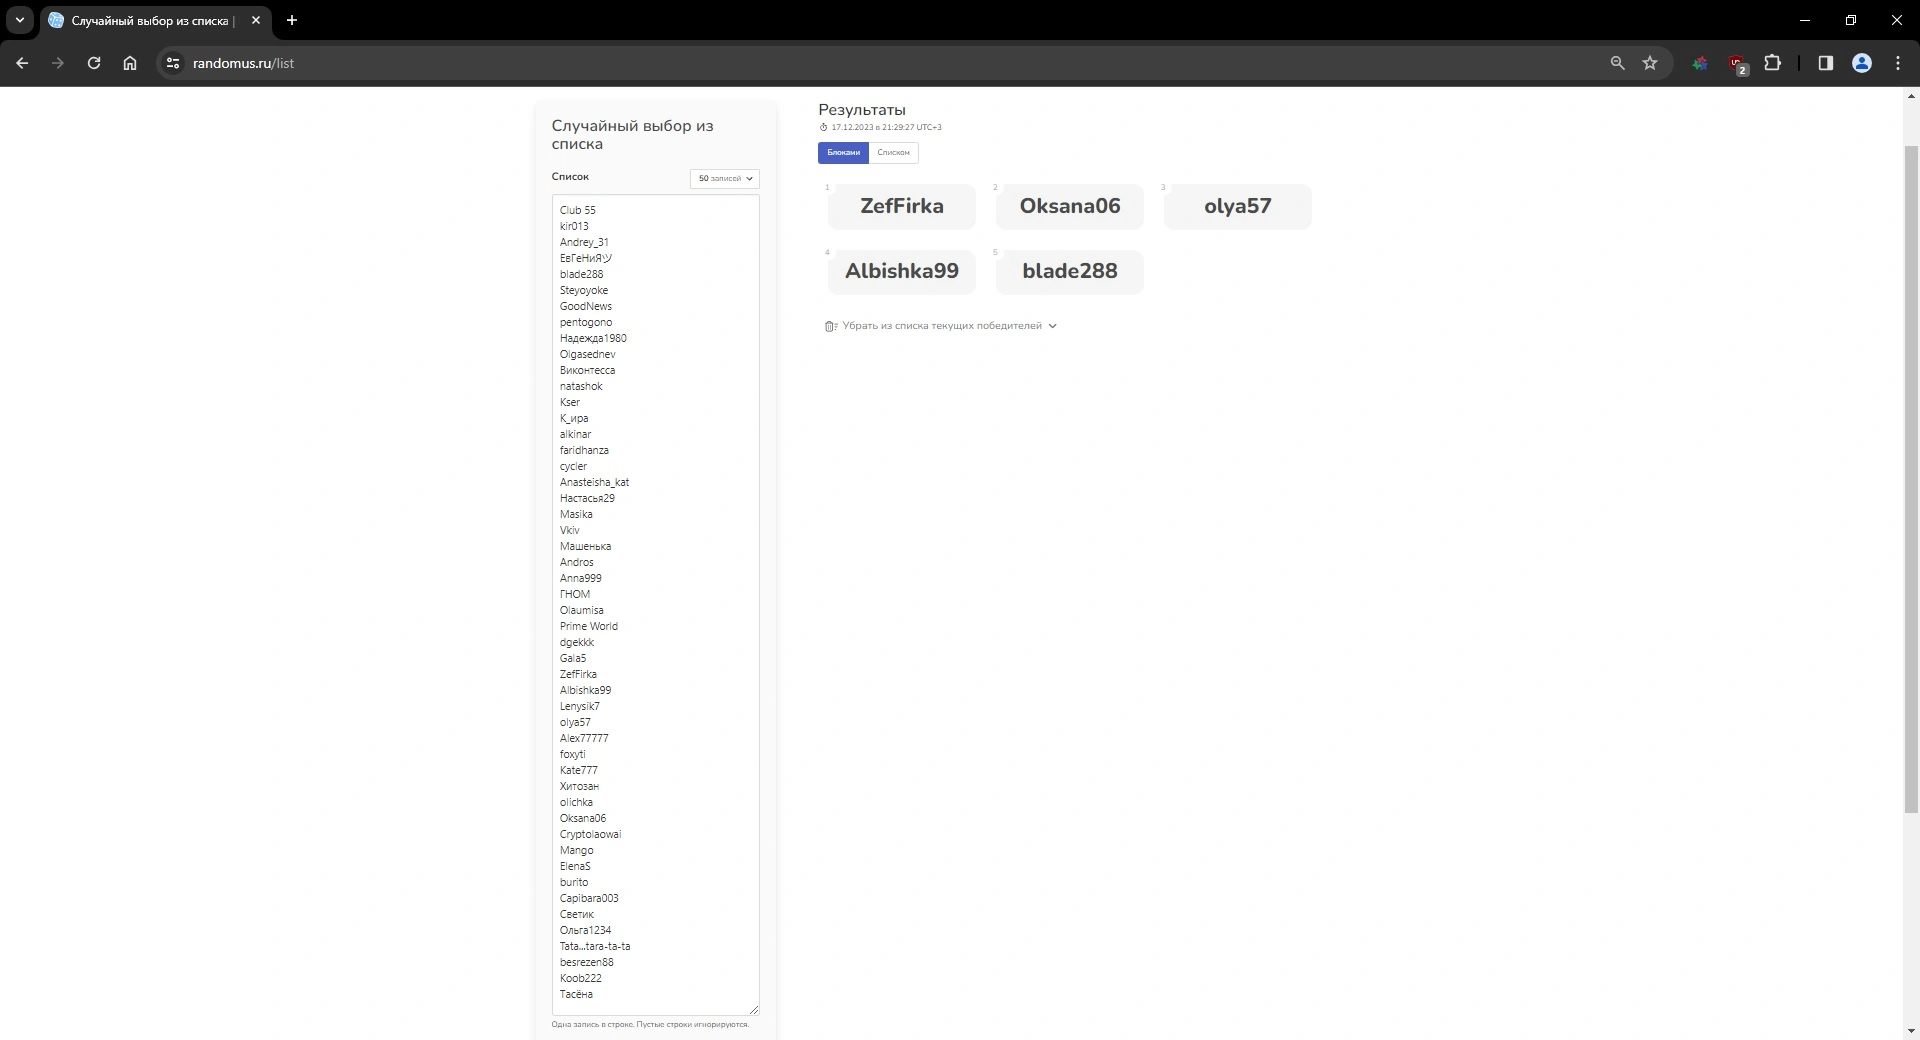Switch results view to Блоками
The width and height of the screenshot is (1920, 1040).
point(843,153)
